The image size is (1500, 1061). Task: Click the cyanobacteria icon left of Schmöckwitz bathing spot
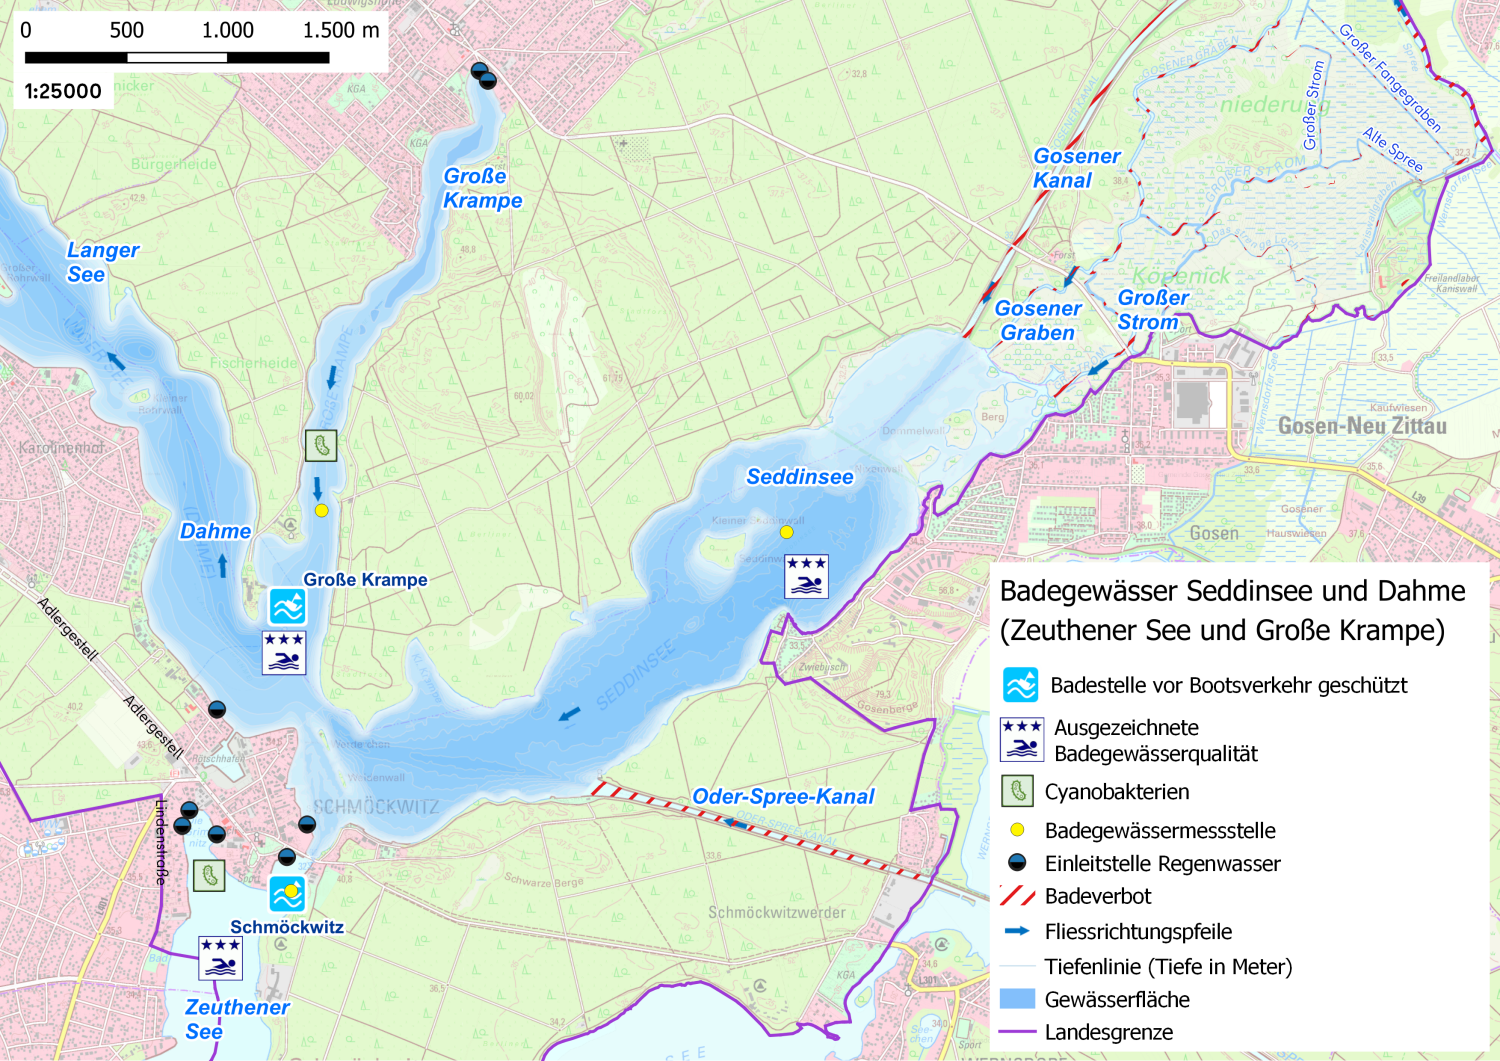point(209,876)
